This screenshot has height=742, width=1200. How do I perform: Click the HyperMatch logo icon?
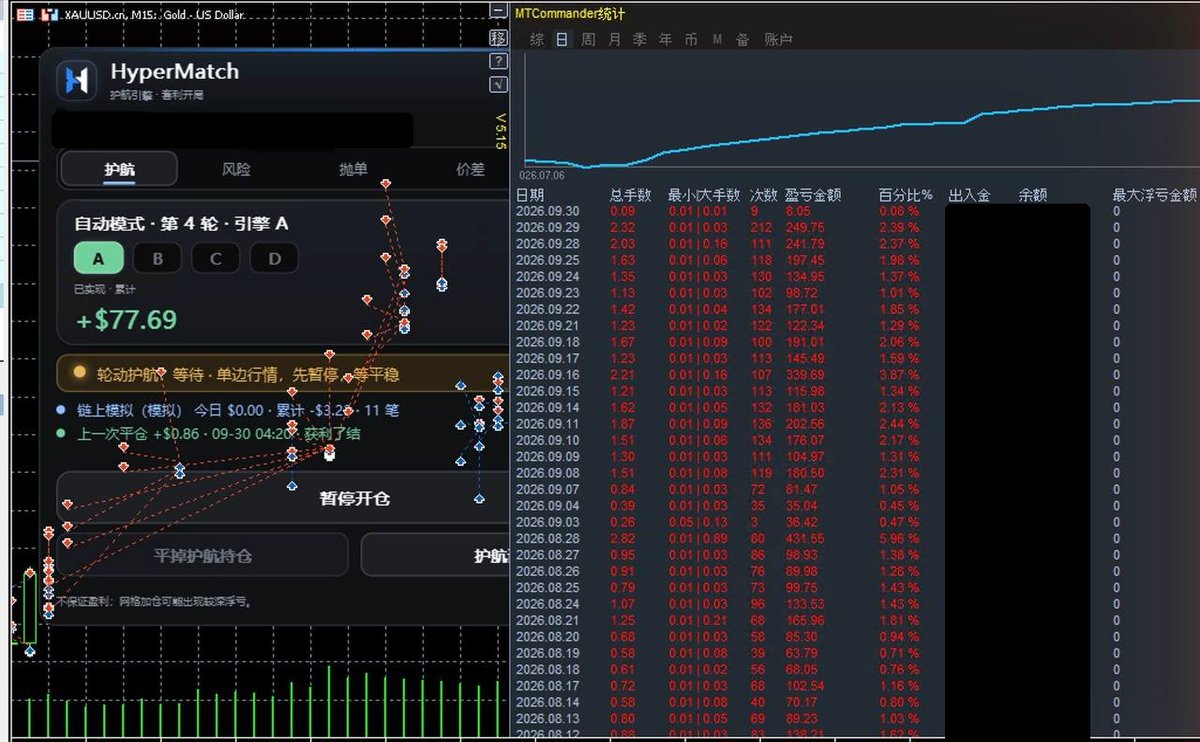point(77,80)
